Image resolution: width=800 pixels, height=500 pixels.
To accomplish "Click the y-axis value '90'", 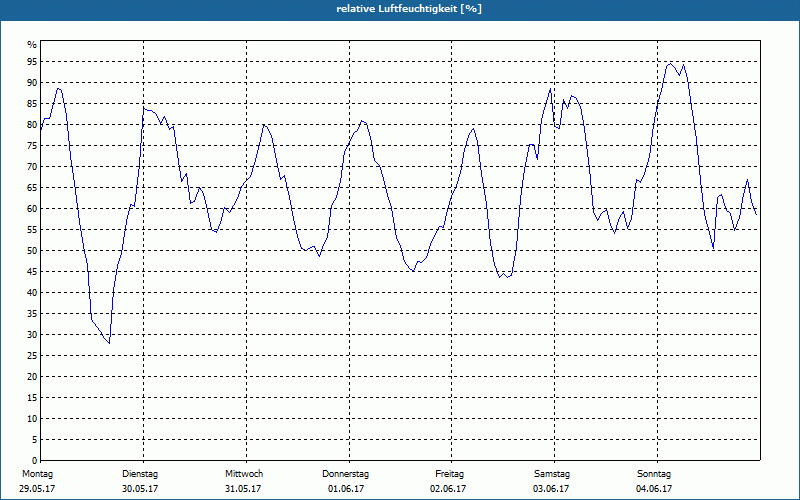I will click(32, 83).
